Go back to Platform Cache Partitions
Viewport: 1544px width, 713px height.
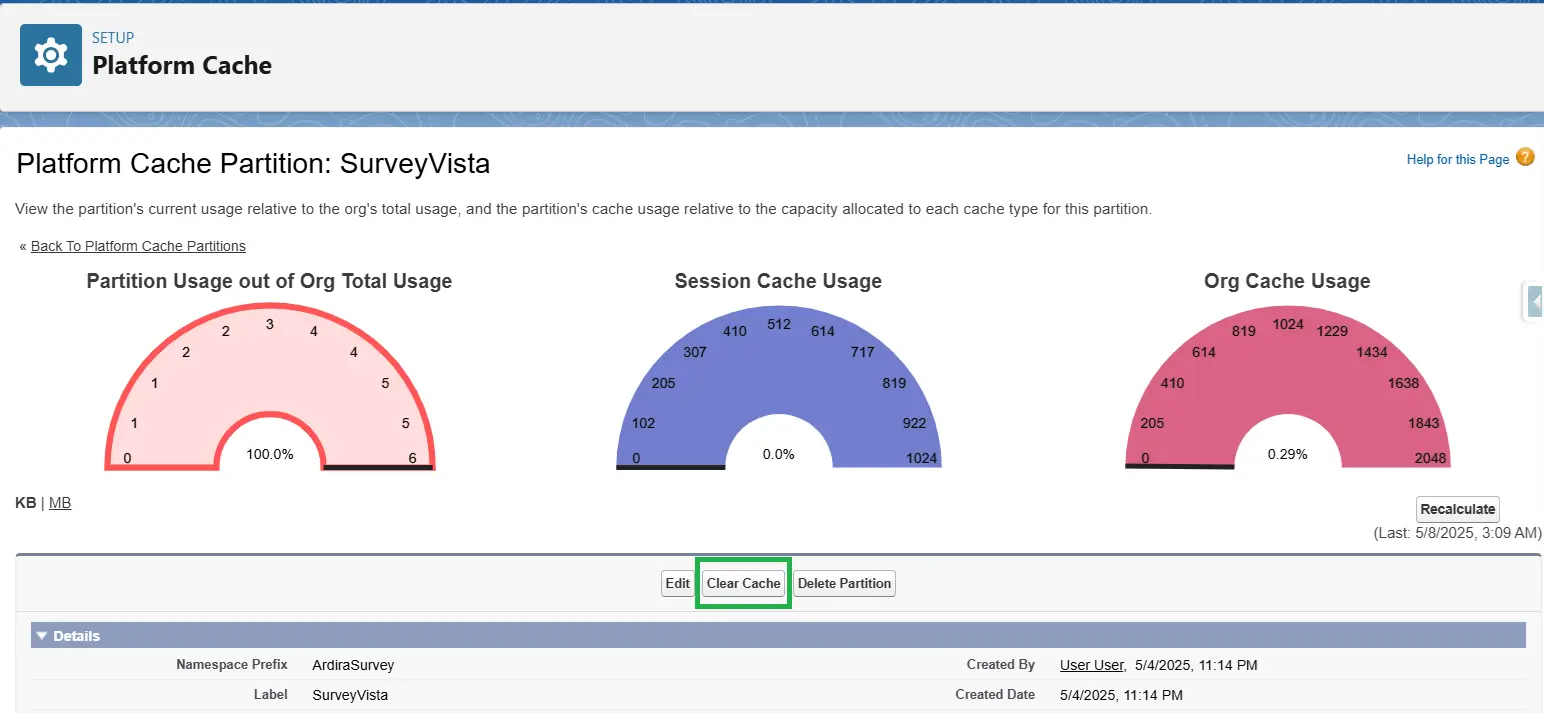(x=138, y=246)
